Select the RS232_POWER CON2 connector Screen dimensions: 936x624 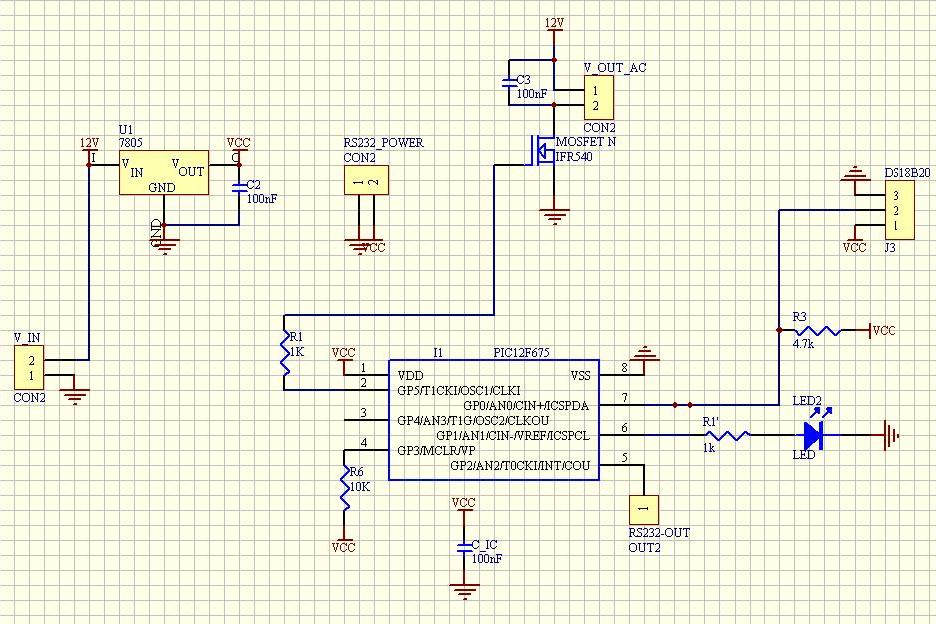(367, 182)
